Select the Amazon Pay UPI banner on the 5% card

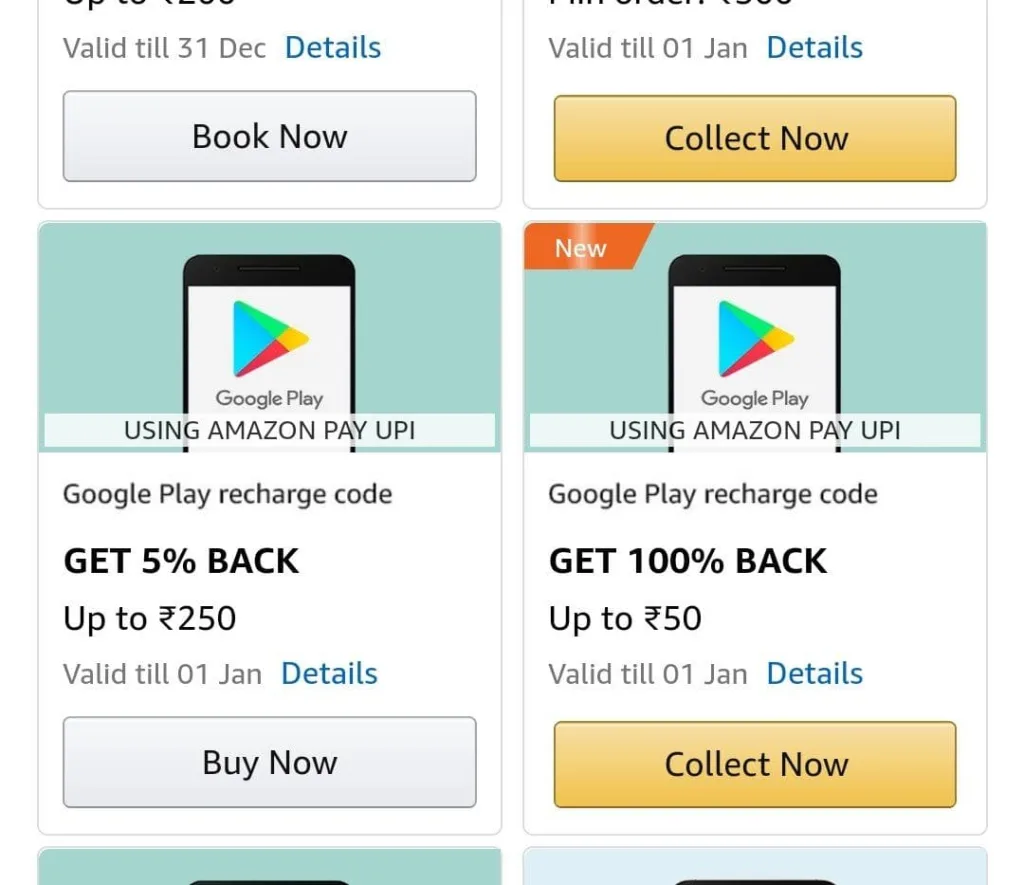click(x=269, y=430)
